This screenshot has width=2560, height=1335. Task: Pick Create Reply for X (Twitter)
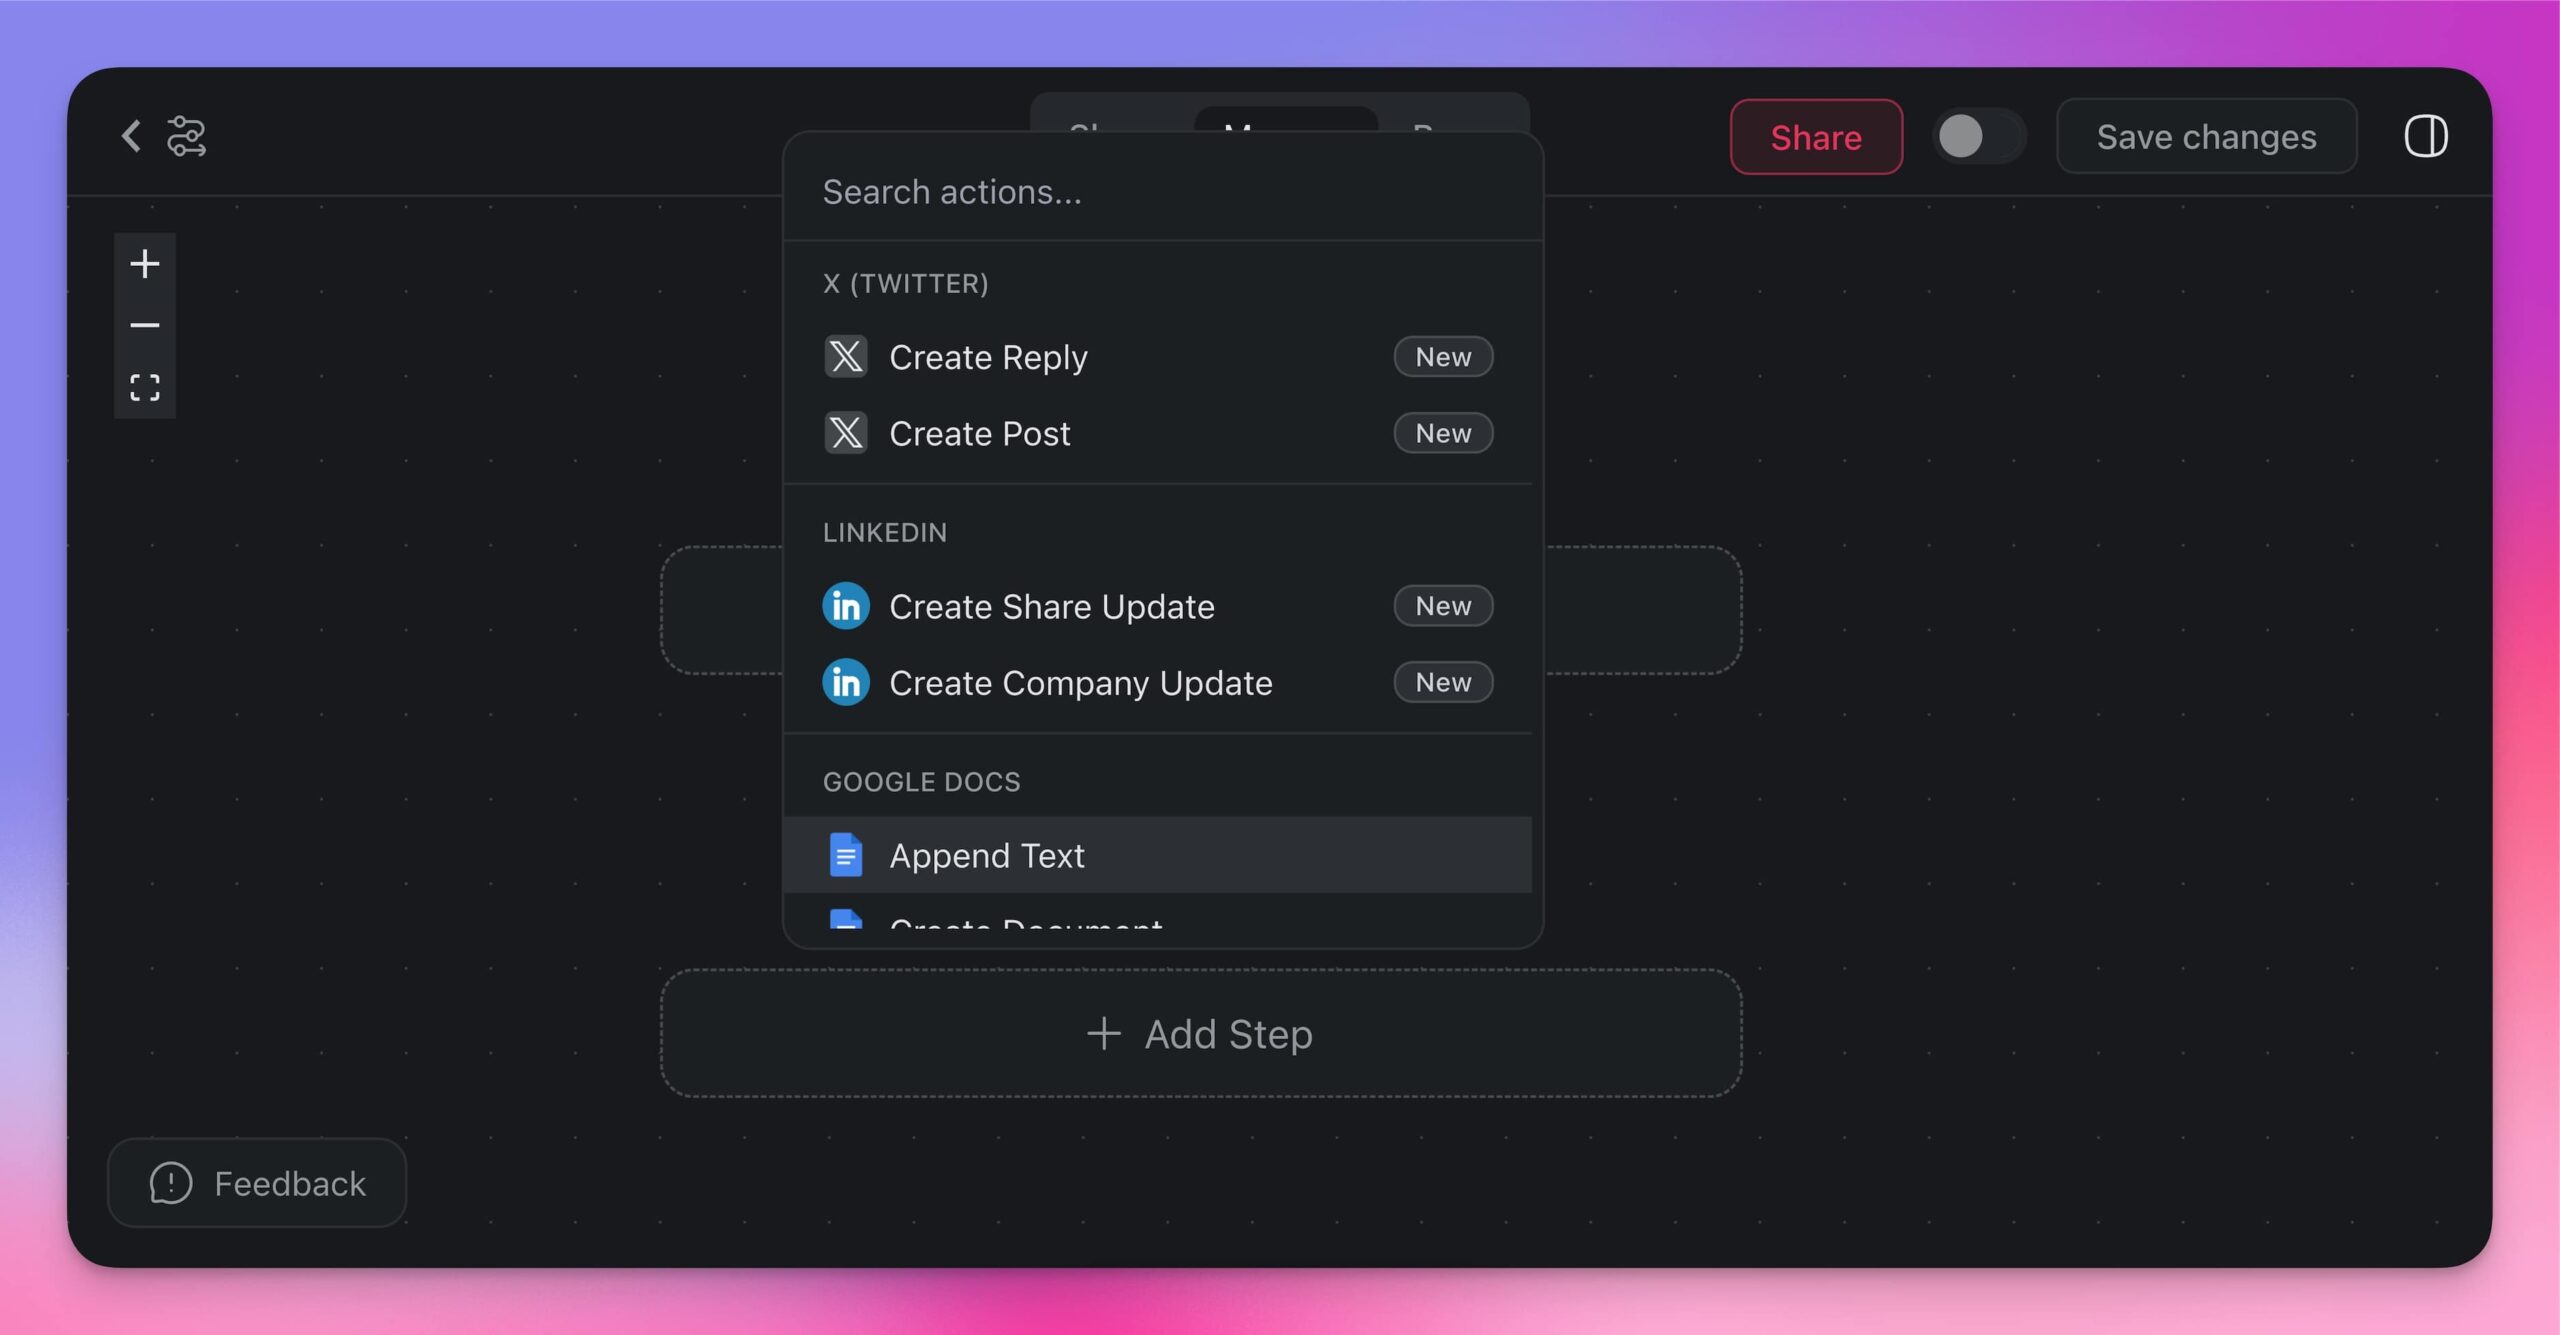point(988,358)
